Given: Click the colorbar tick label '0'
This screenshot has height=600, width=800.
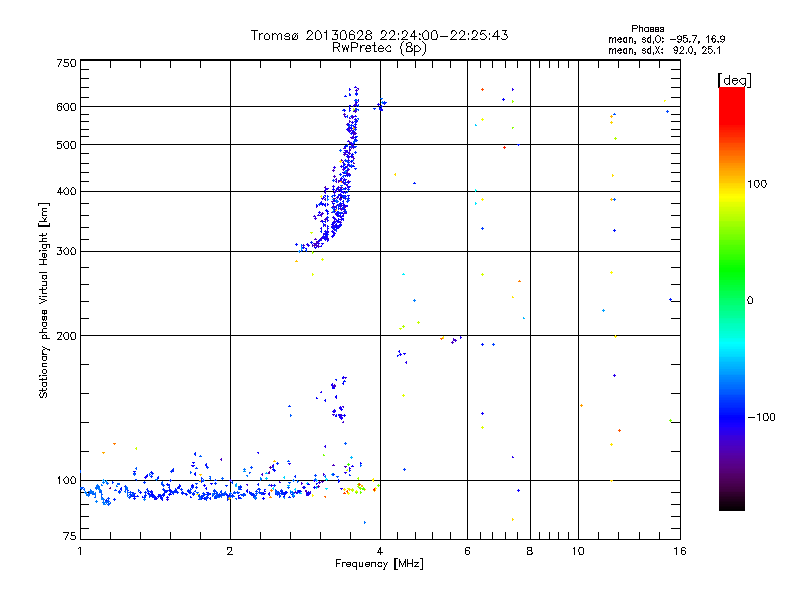Looking at the screenshot, I should pos(750,301).
